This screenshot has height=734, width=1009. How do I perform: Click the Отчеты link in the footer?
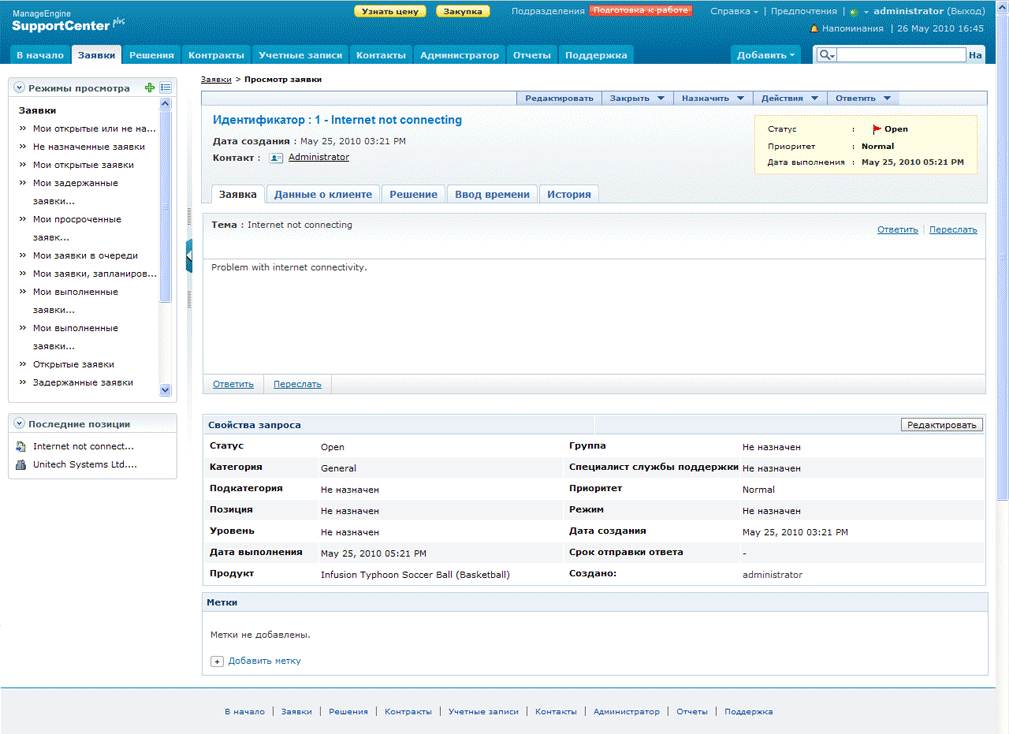point(692,711)
